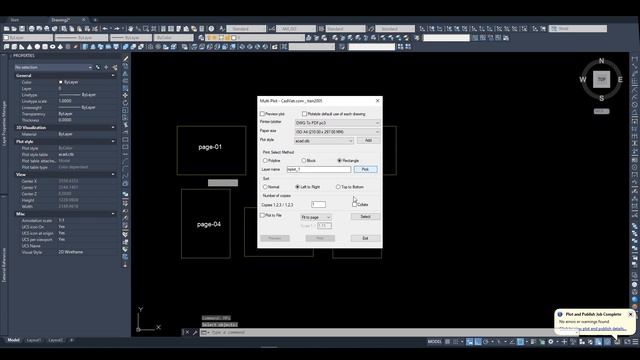This screenshot has height=360, width=640.
Task: Switch to the Start tab
Action: (x=15, y=20)
